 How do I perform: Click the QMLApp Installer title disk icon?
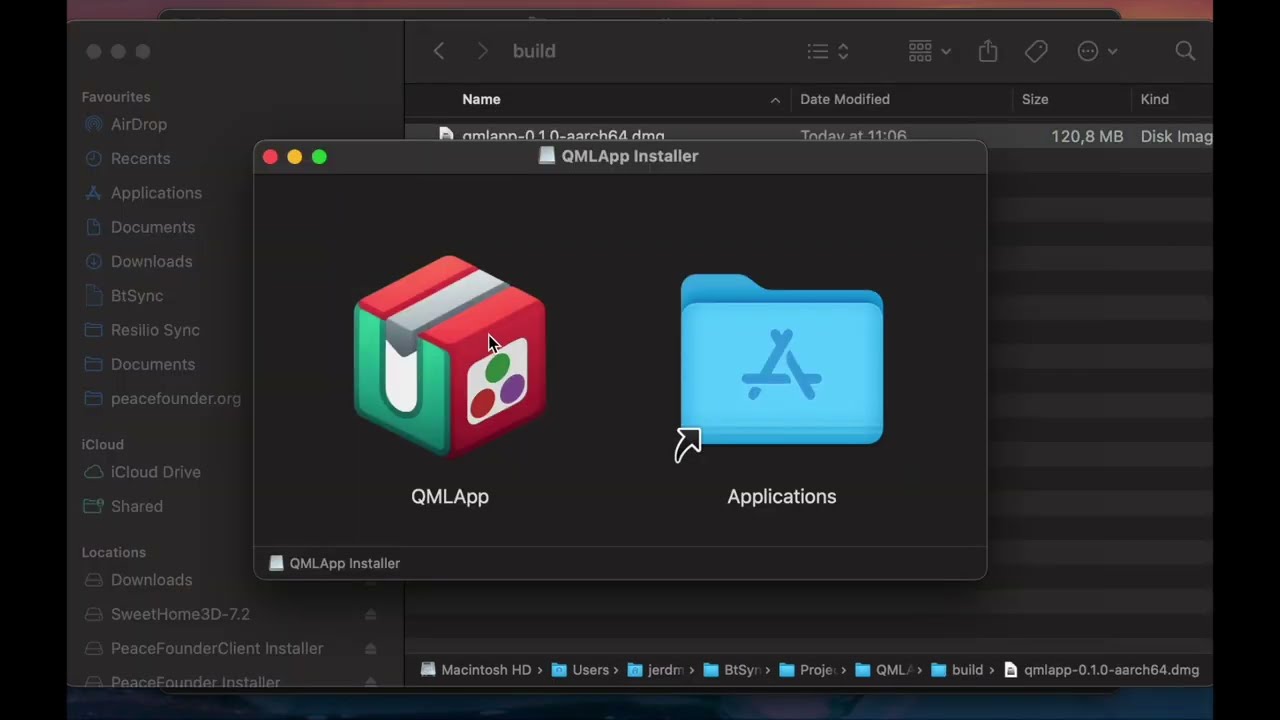pyautogui.click(x=547, y=156)
